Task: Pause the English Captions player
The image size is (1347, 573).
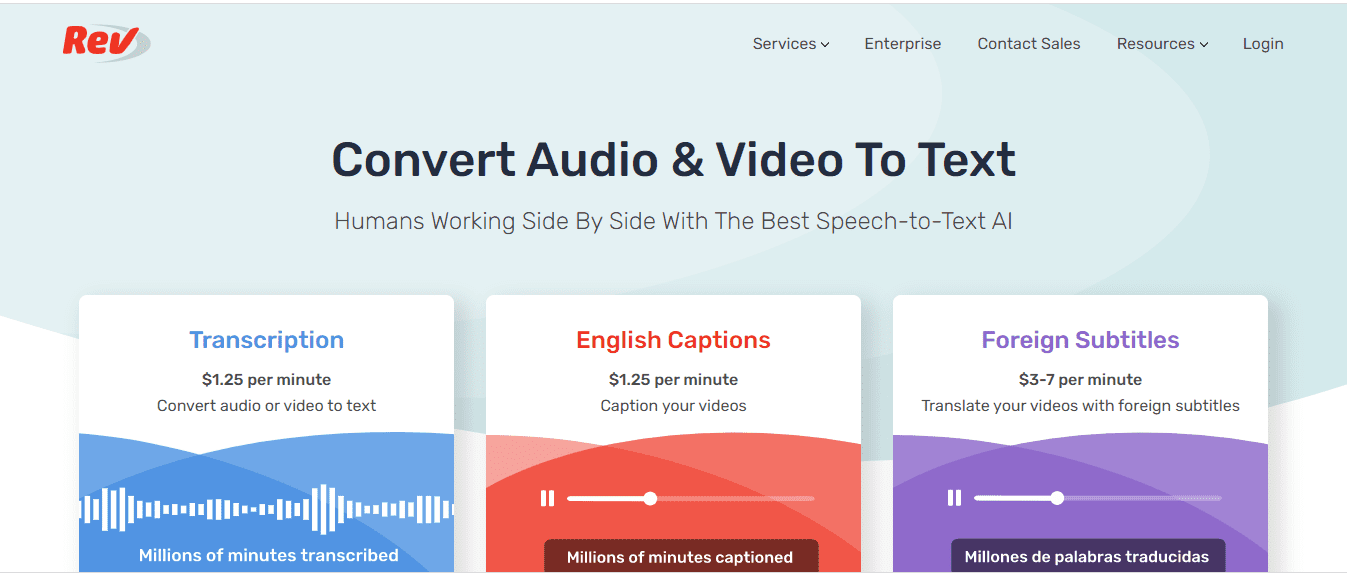Action: [547, 498]
